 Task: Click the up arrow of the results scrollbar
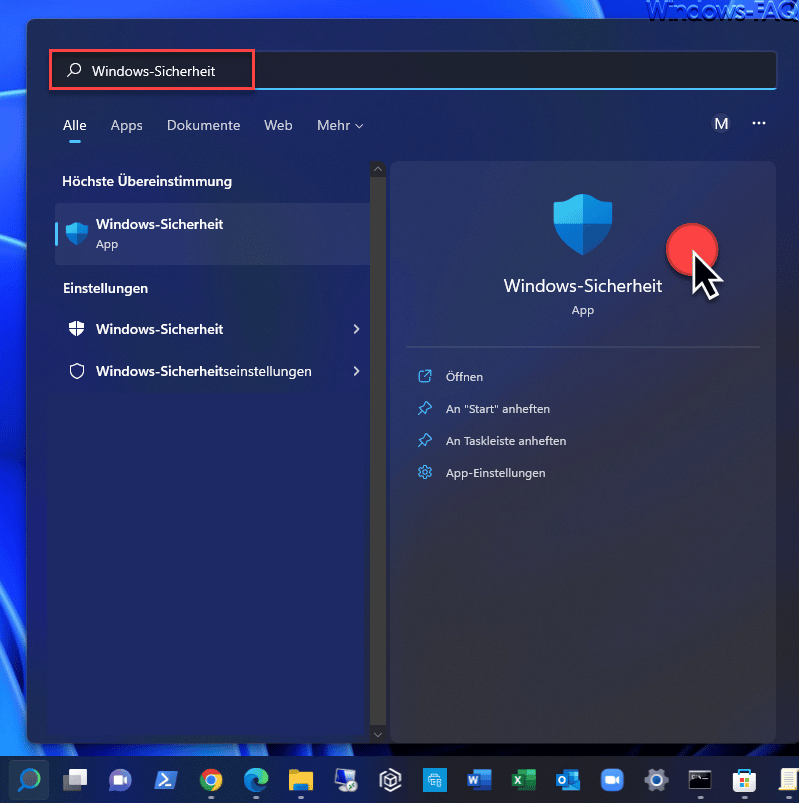[x=378, y=169]
